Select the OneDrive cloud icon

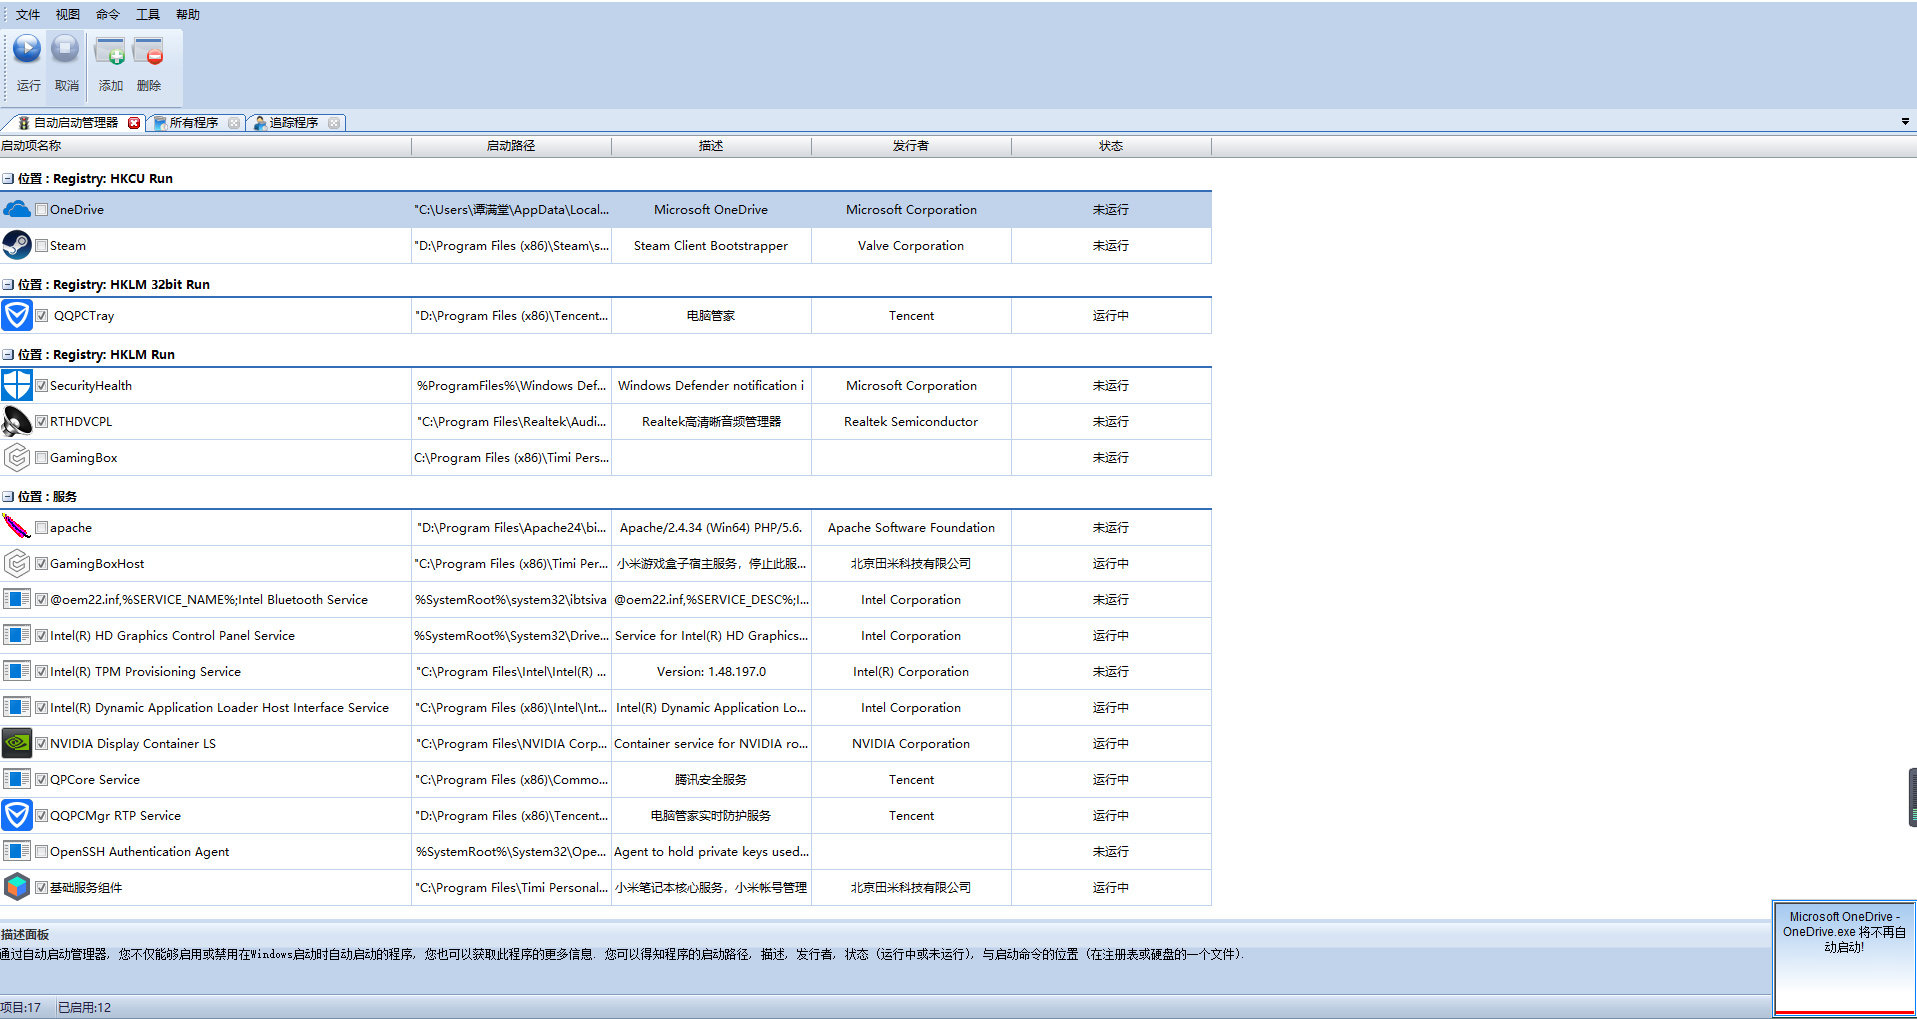[x=17, y=209]
